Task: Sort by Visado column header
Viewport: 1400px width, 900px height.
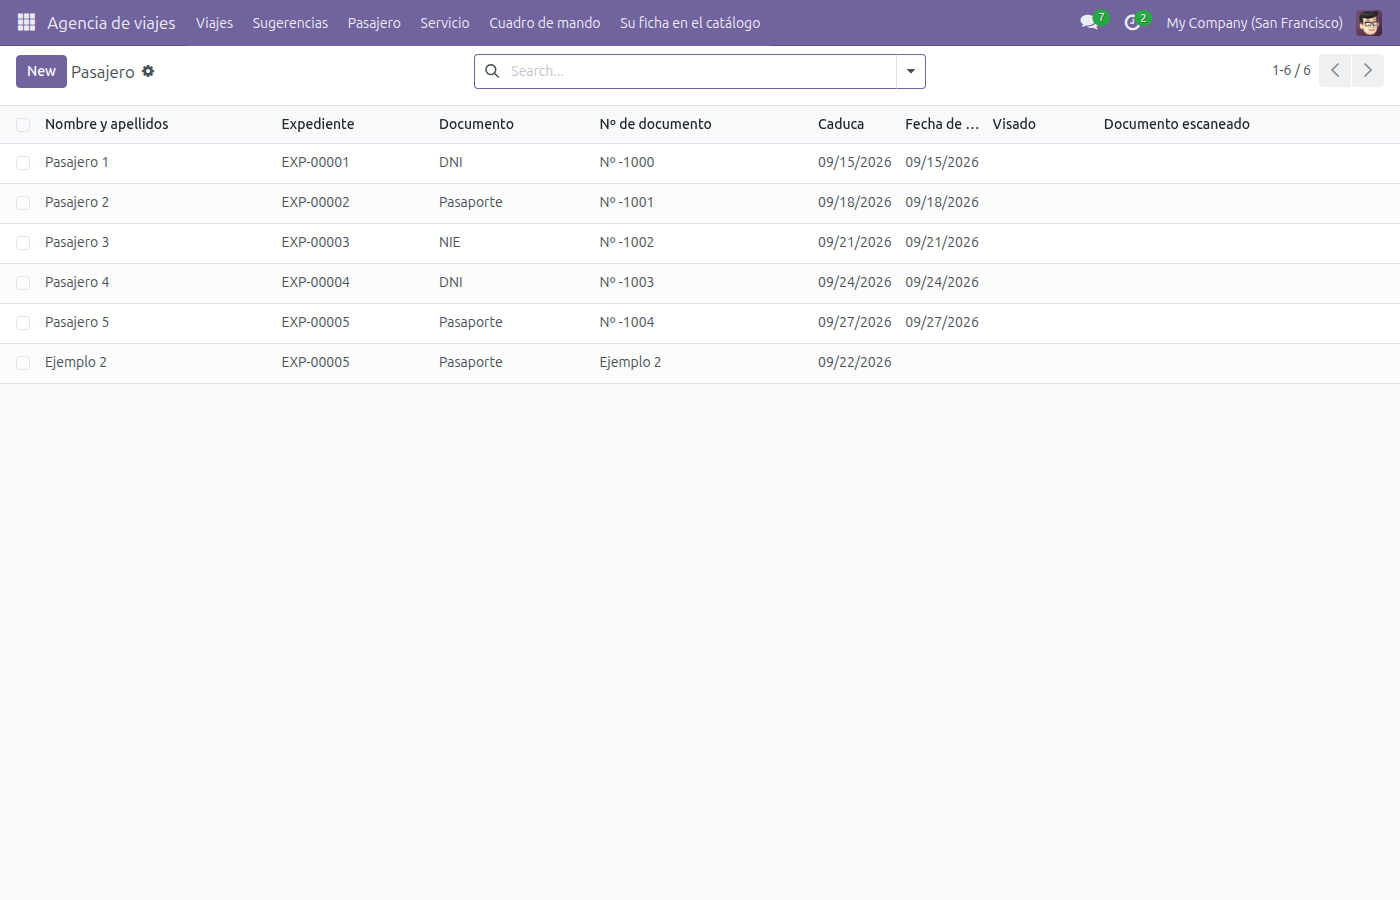Action: tap(1014, 124)
